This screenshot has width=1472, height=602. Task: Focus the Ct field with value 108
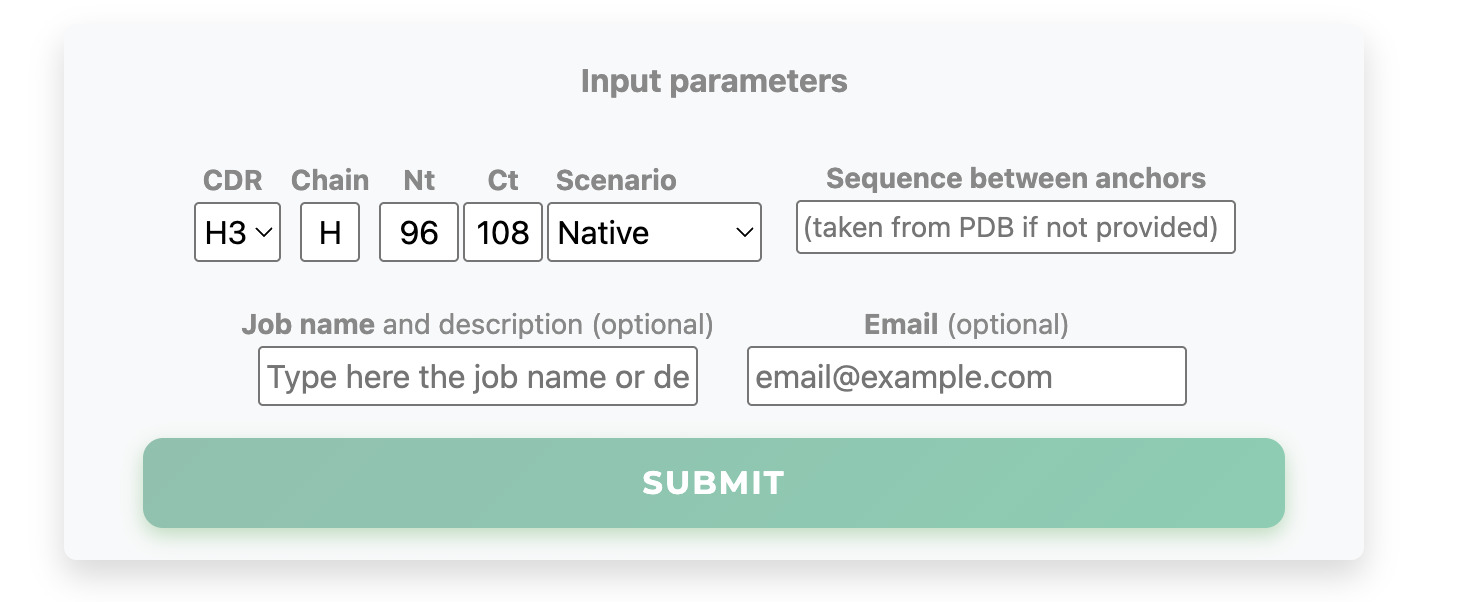tap(503, 233)
